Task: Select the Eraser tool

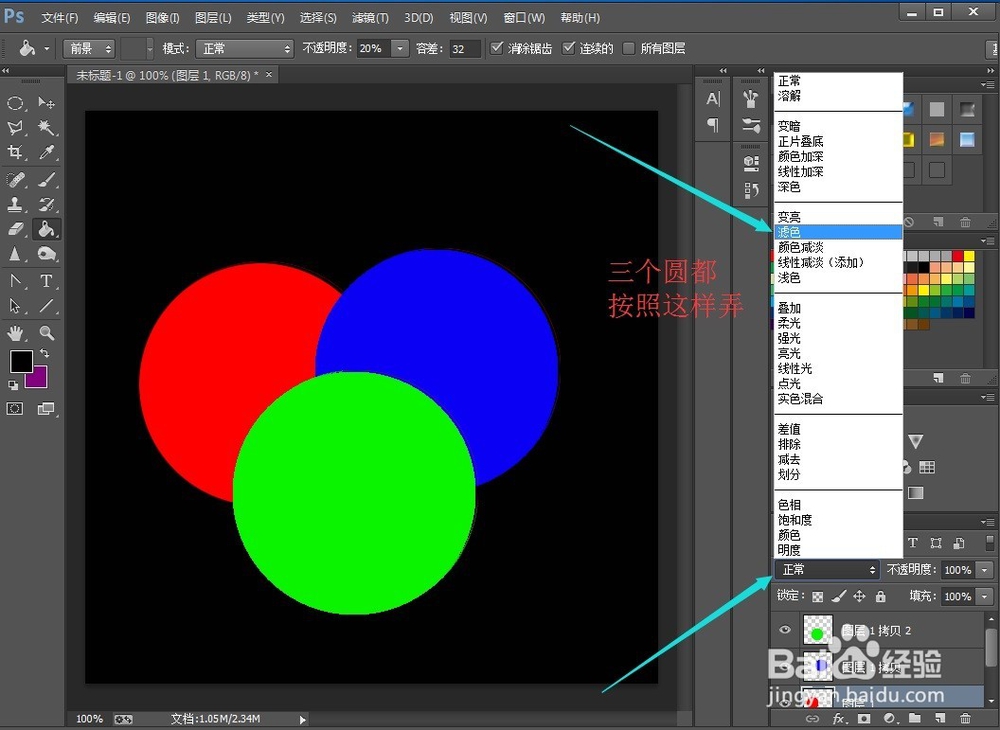Action: point(15,229)
